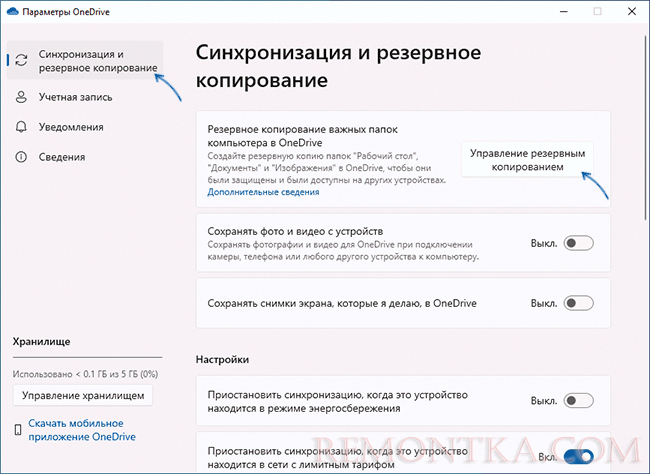Click the storage usage text Использовано

85,374
